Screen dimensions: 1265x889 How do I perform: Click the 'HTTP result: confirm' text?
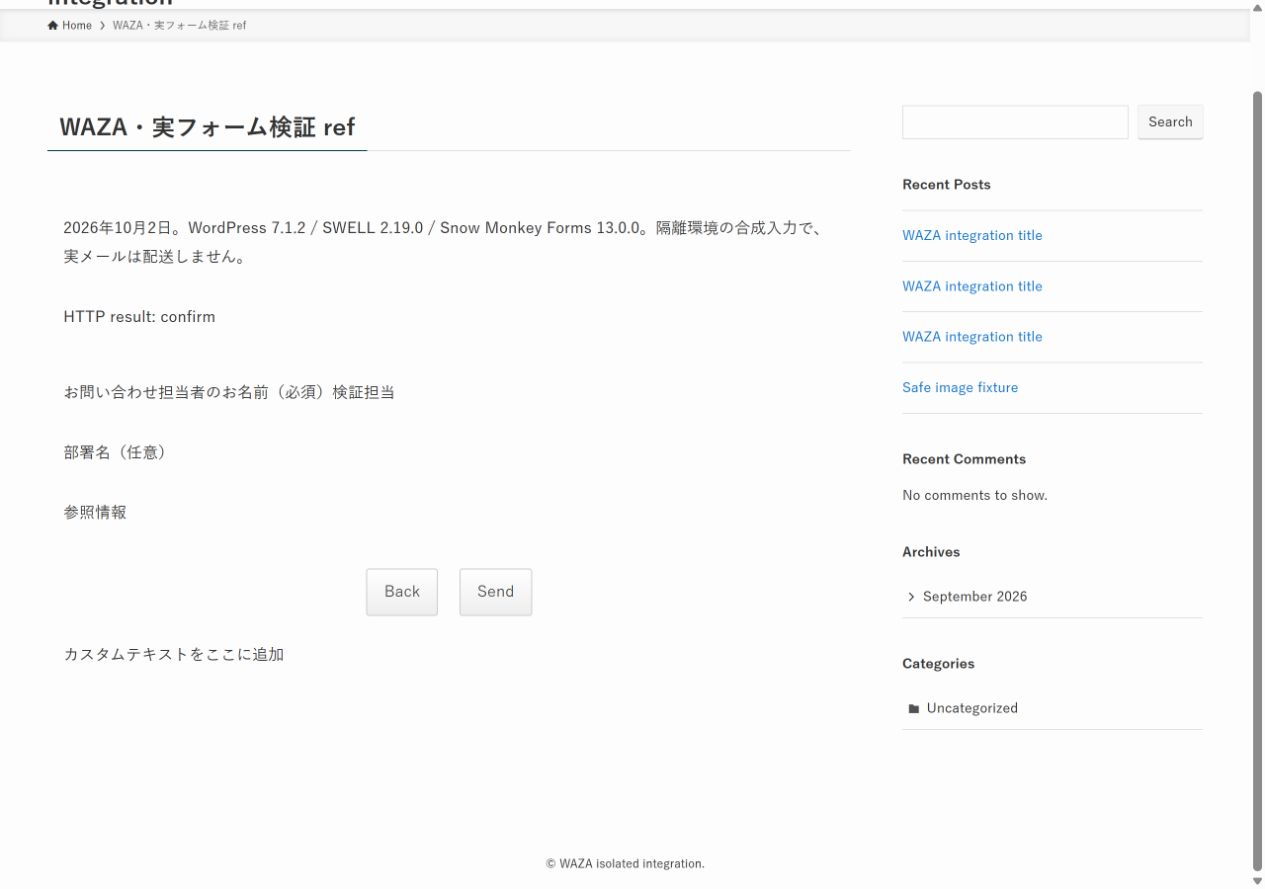coord(139,317)
